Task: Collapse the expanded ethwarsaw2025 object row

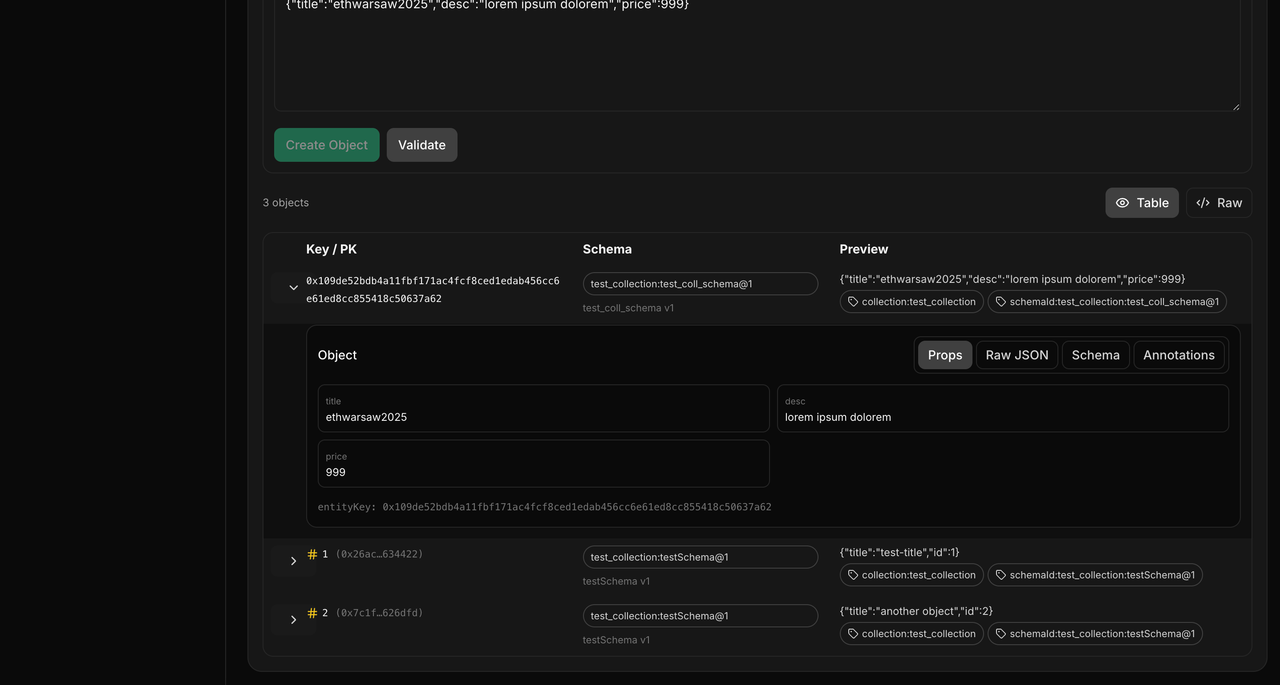Action: point(293,287)
